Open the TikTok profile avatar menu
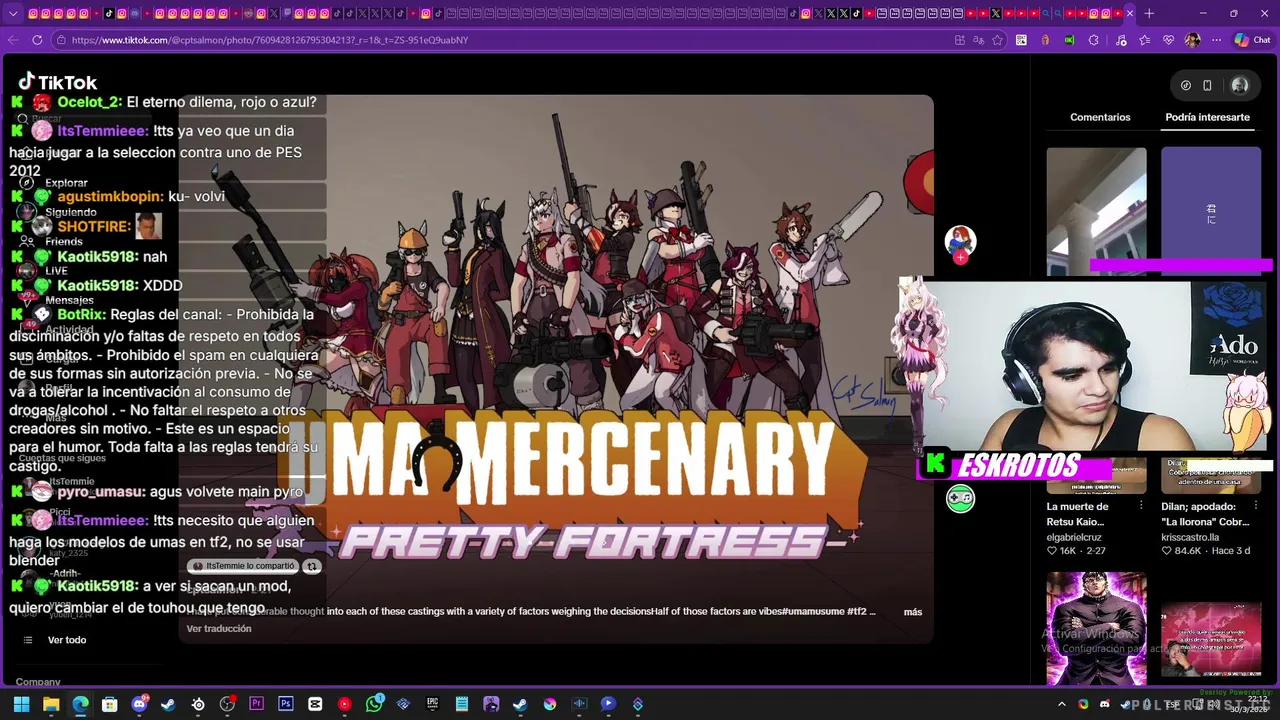 pos(1240,86)
